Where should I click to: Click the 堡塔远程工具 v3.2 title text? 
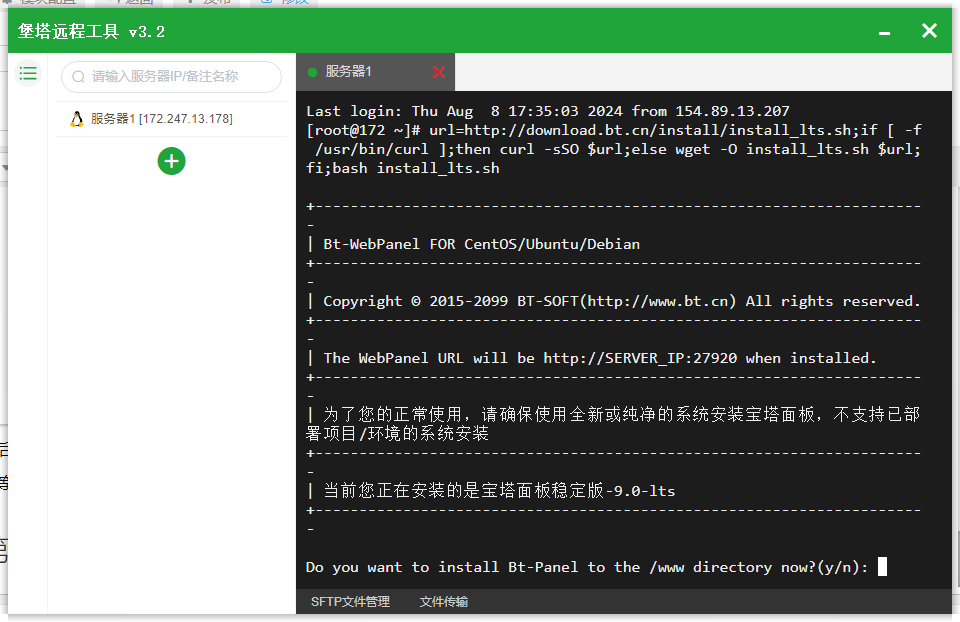(x=91, y=31)
